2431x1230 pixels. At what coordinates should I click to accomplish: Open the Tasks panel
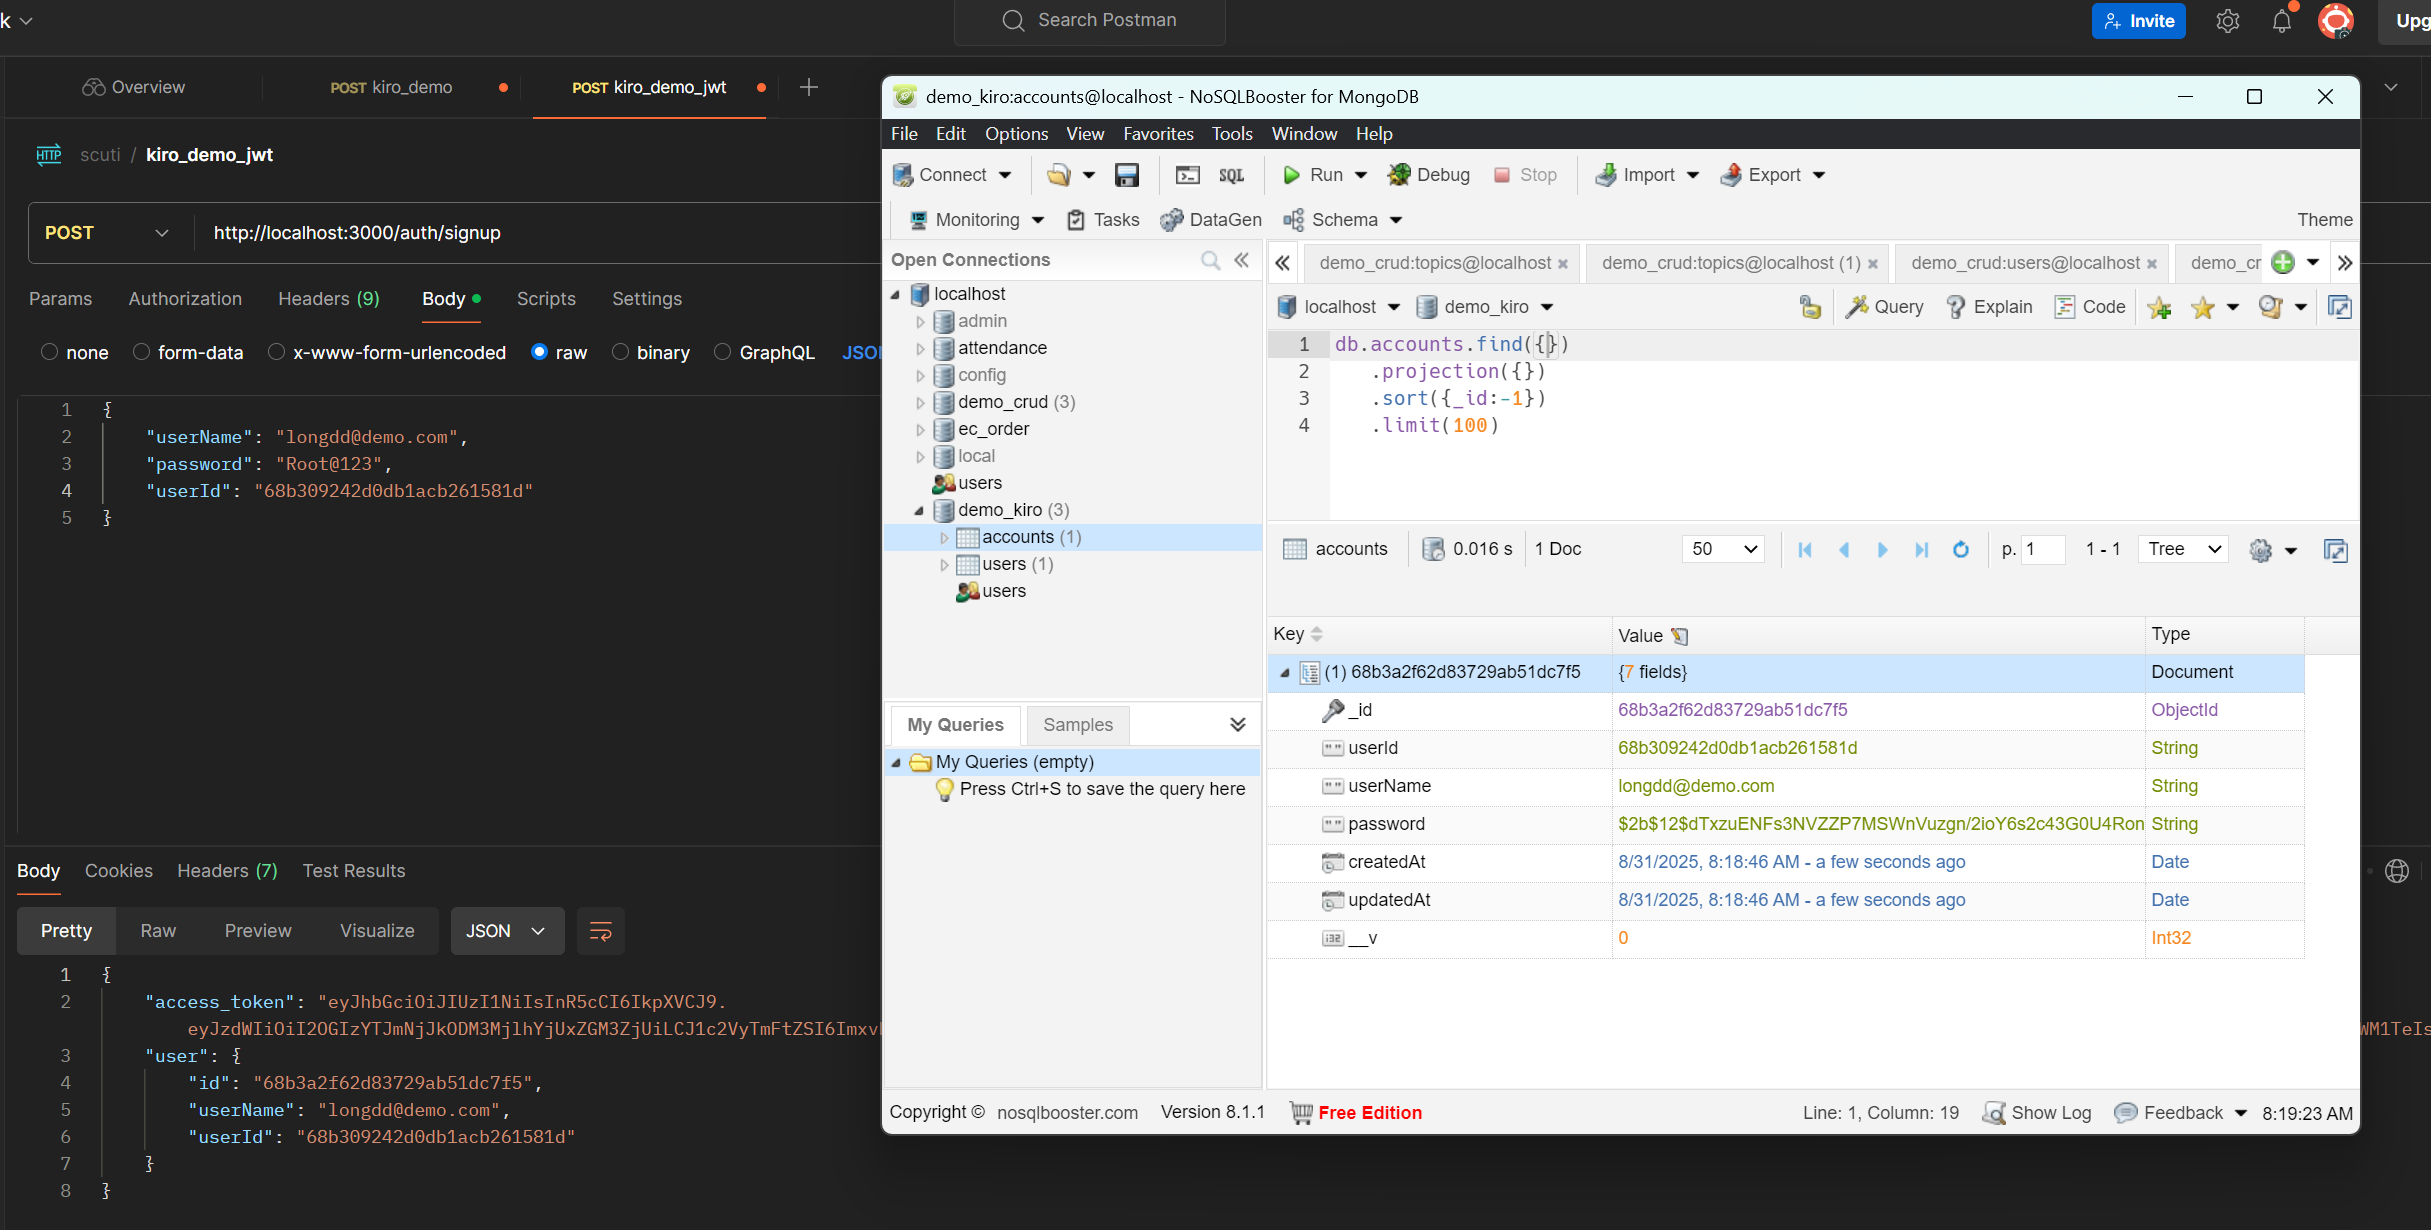click(x=1103, y=220)
